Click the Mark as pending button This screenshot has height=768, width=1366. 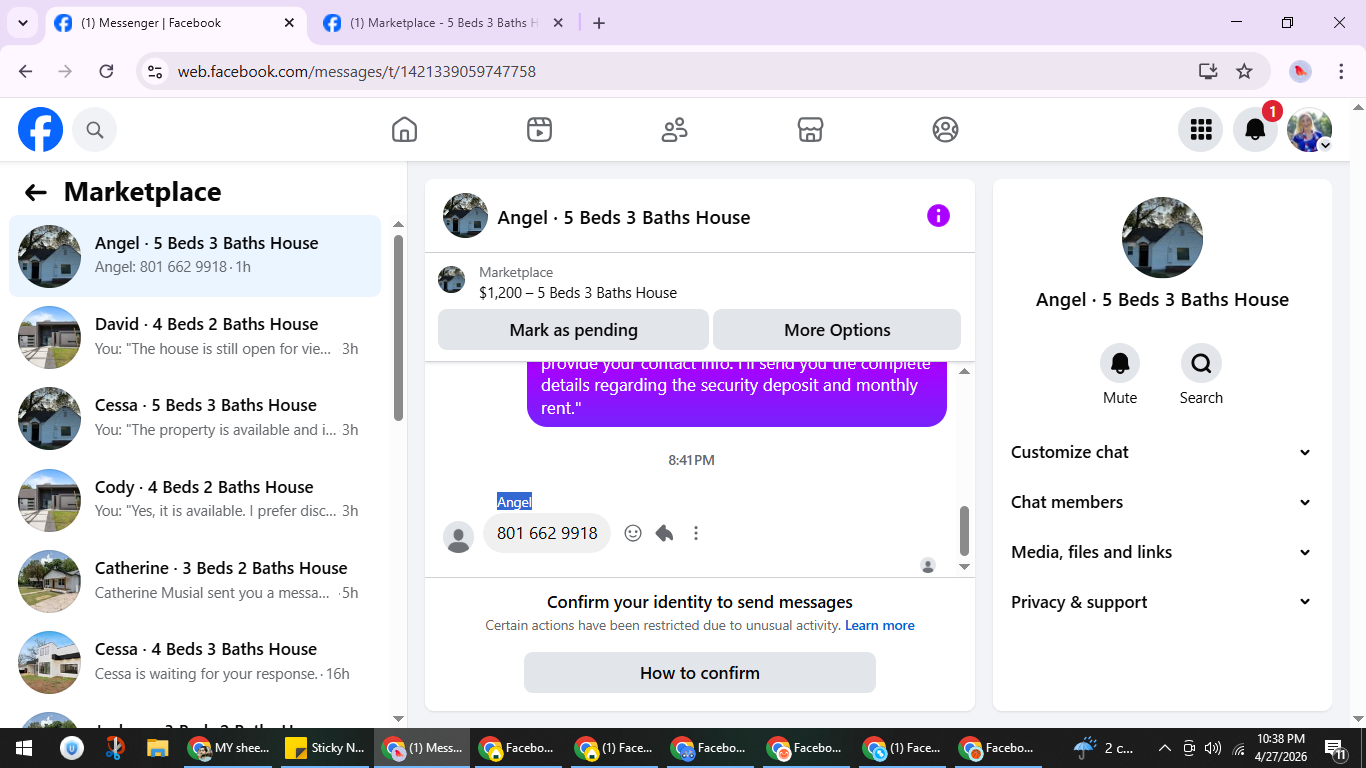573,330
